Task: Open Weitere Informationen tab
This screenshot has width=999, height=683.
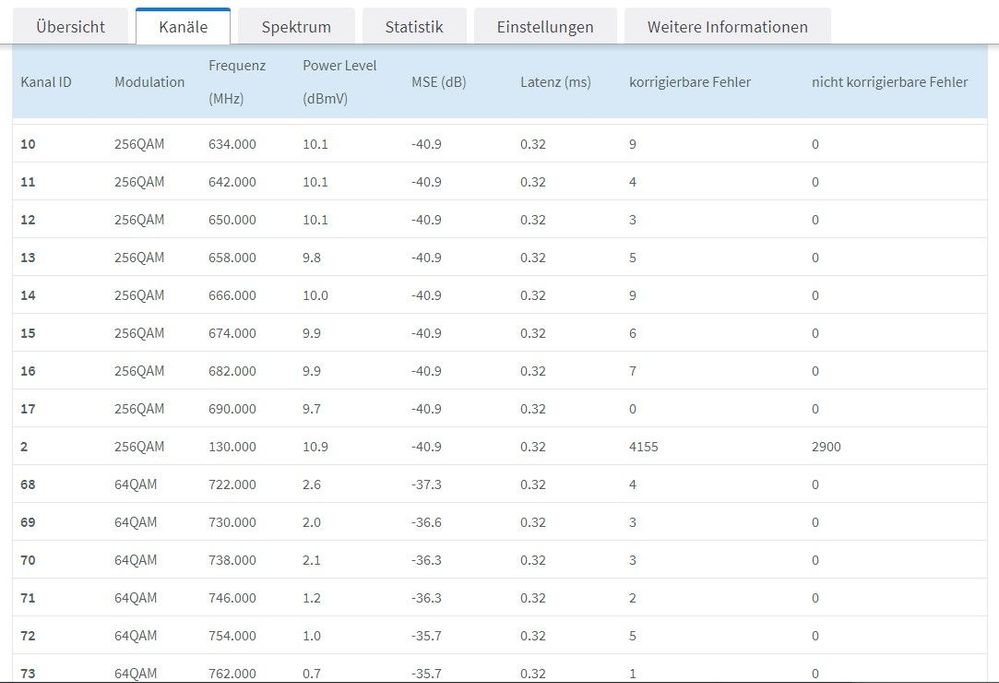Action: click(x=728, y=27)
